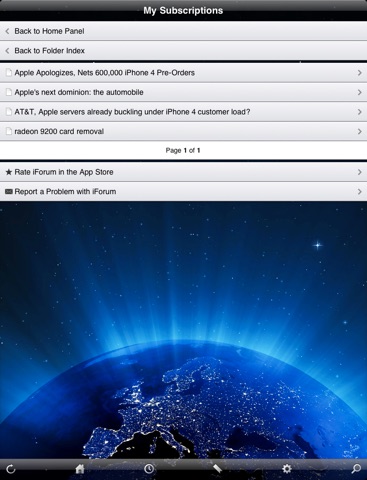
Task: Select Report a Problem with iForum
Action: 183,192
